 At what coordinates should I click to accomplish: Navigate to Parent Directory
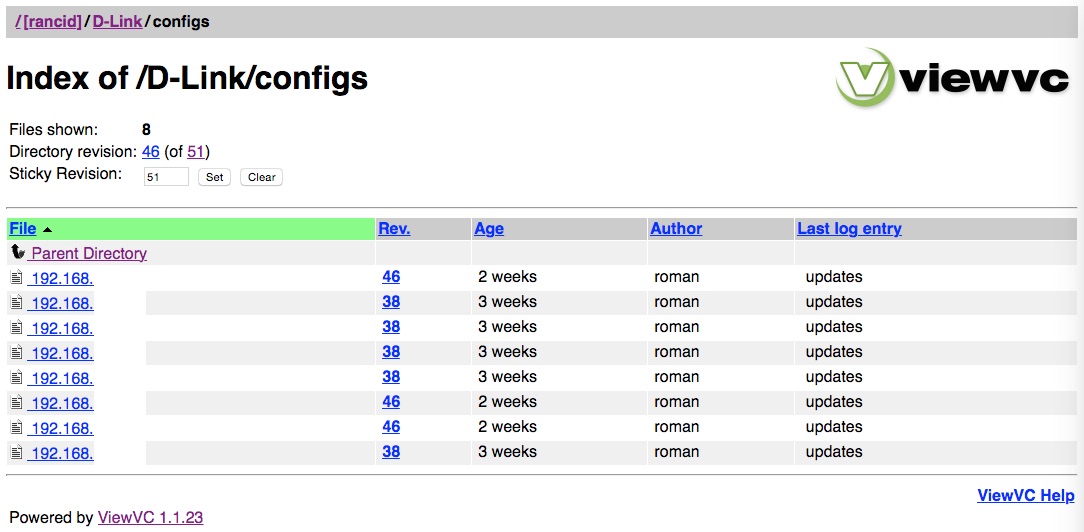click(89, 254)
